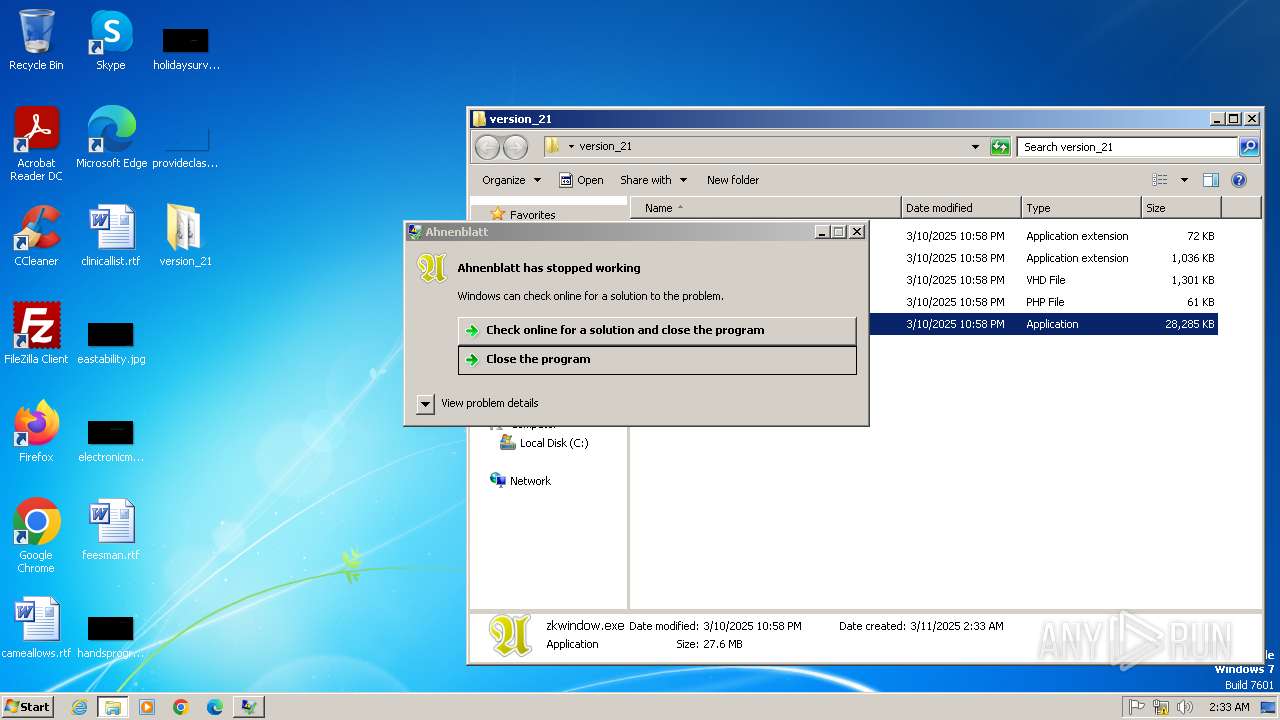This screenshot has height=720, width=1280.
Task: Open eastability.jpg desktop file
Action: tap(111, 342)
